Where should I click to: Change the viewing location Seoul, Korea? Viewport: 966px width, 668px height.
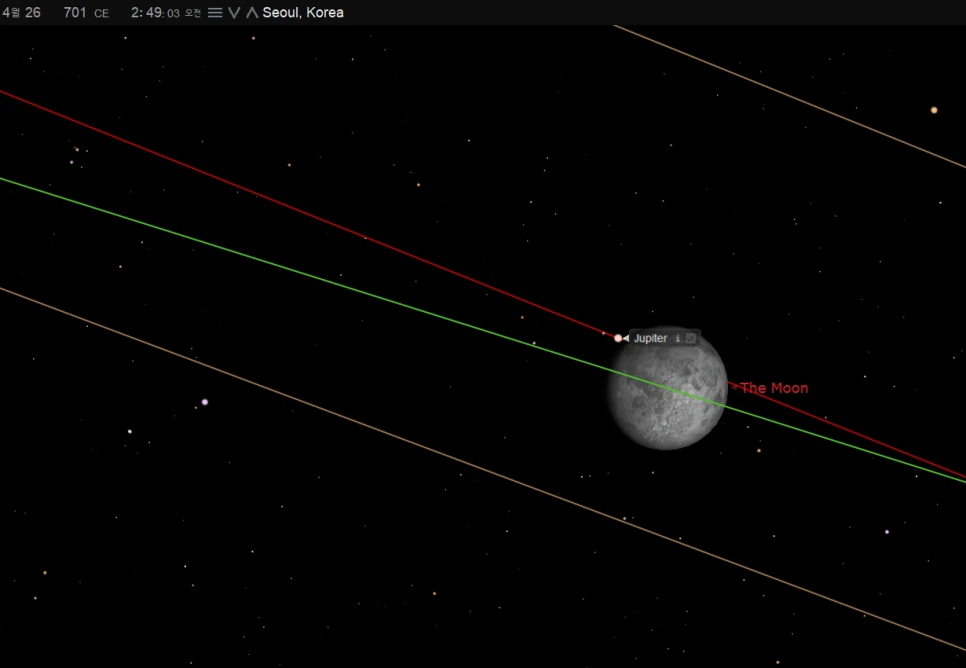coord(303,13)
